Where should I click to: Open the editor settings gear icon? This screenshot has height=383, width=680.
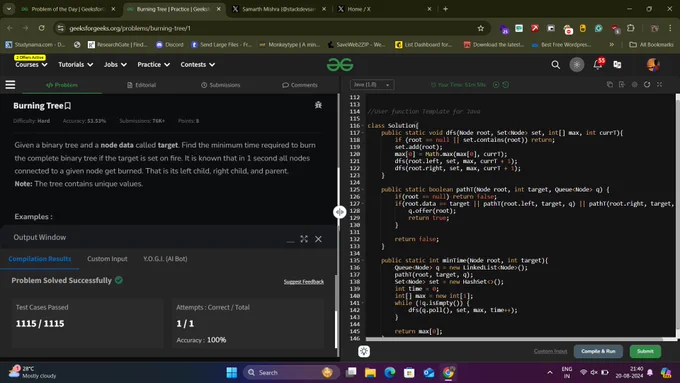(634, 85)
